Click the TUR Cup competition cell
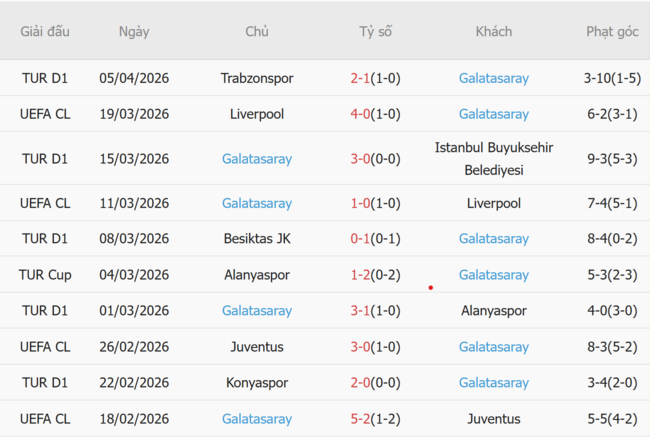This screenshot has width=650, height=444. pyautogui.click(x=45, y=275)
